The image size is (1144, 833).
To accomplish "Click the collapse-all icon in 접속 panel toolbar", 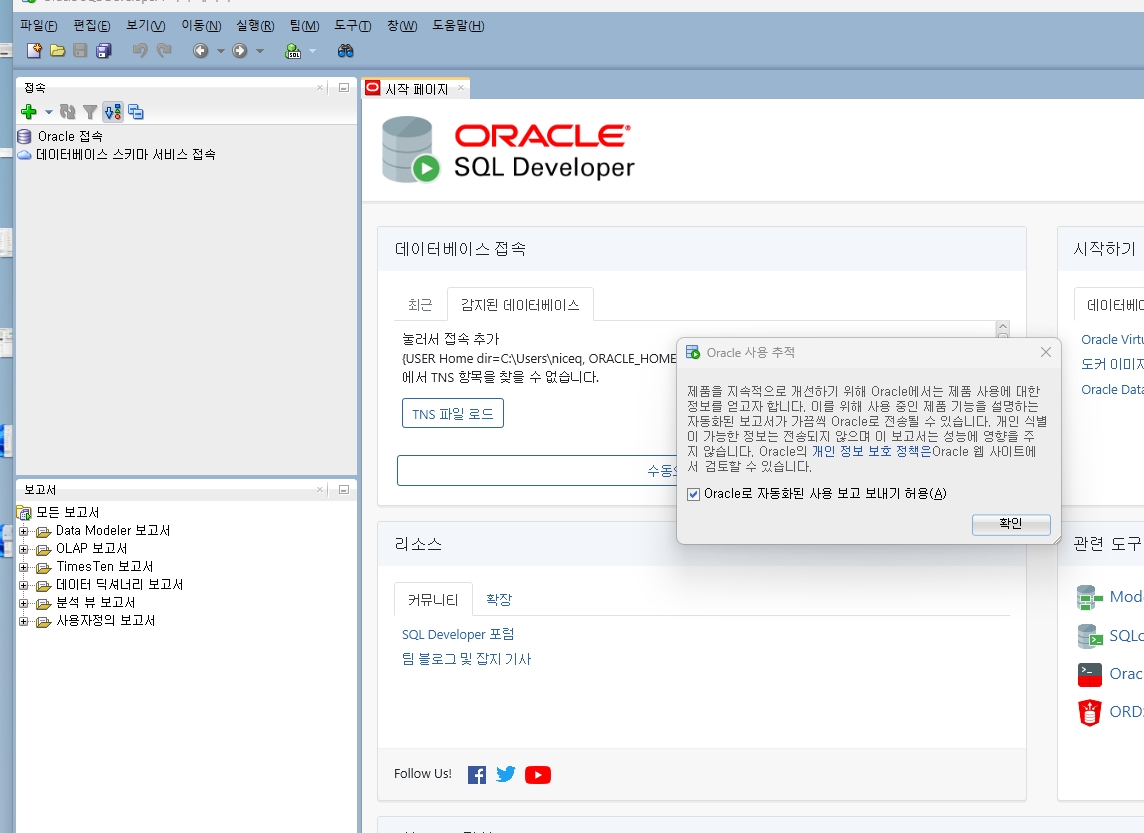I will (136, 112).
